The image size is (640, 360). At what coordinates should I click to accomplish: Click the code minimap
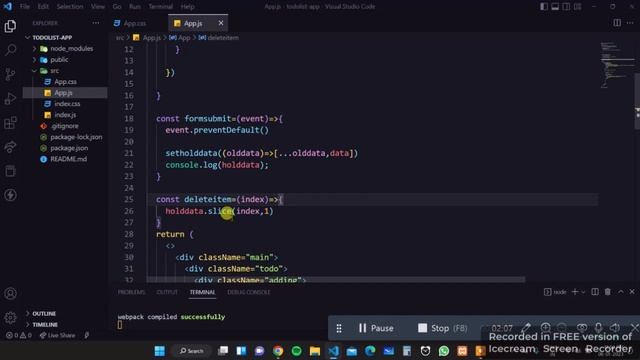click(616, 65)
